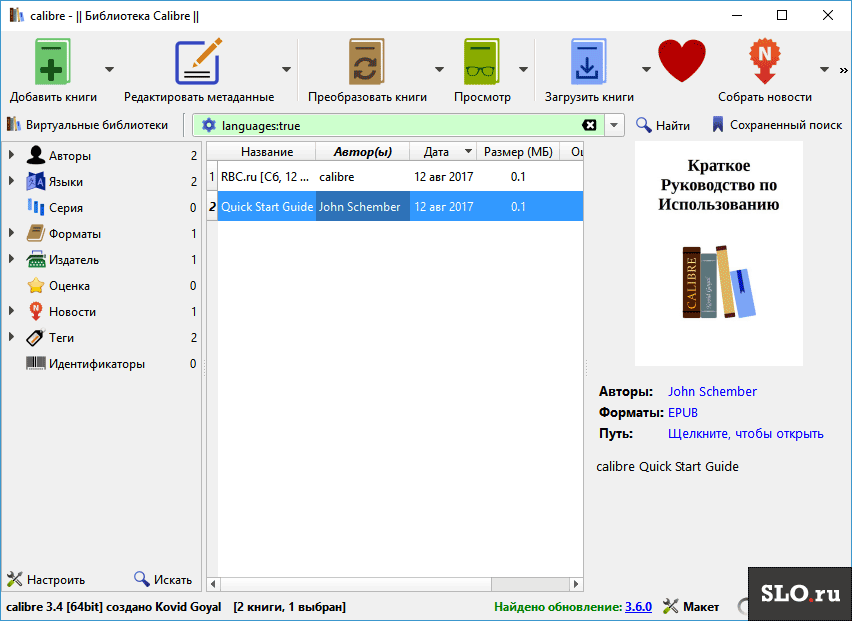The height and width of the screenshot is (621, 852).
Task: Sort by the Автор(ы) column header
Action: coord(362,152)
